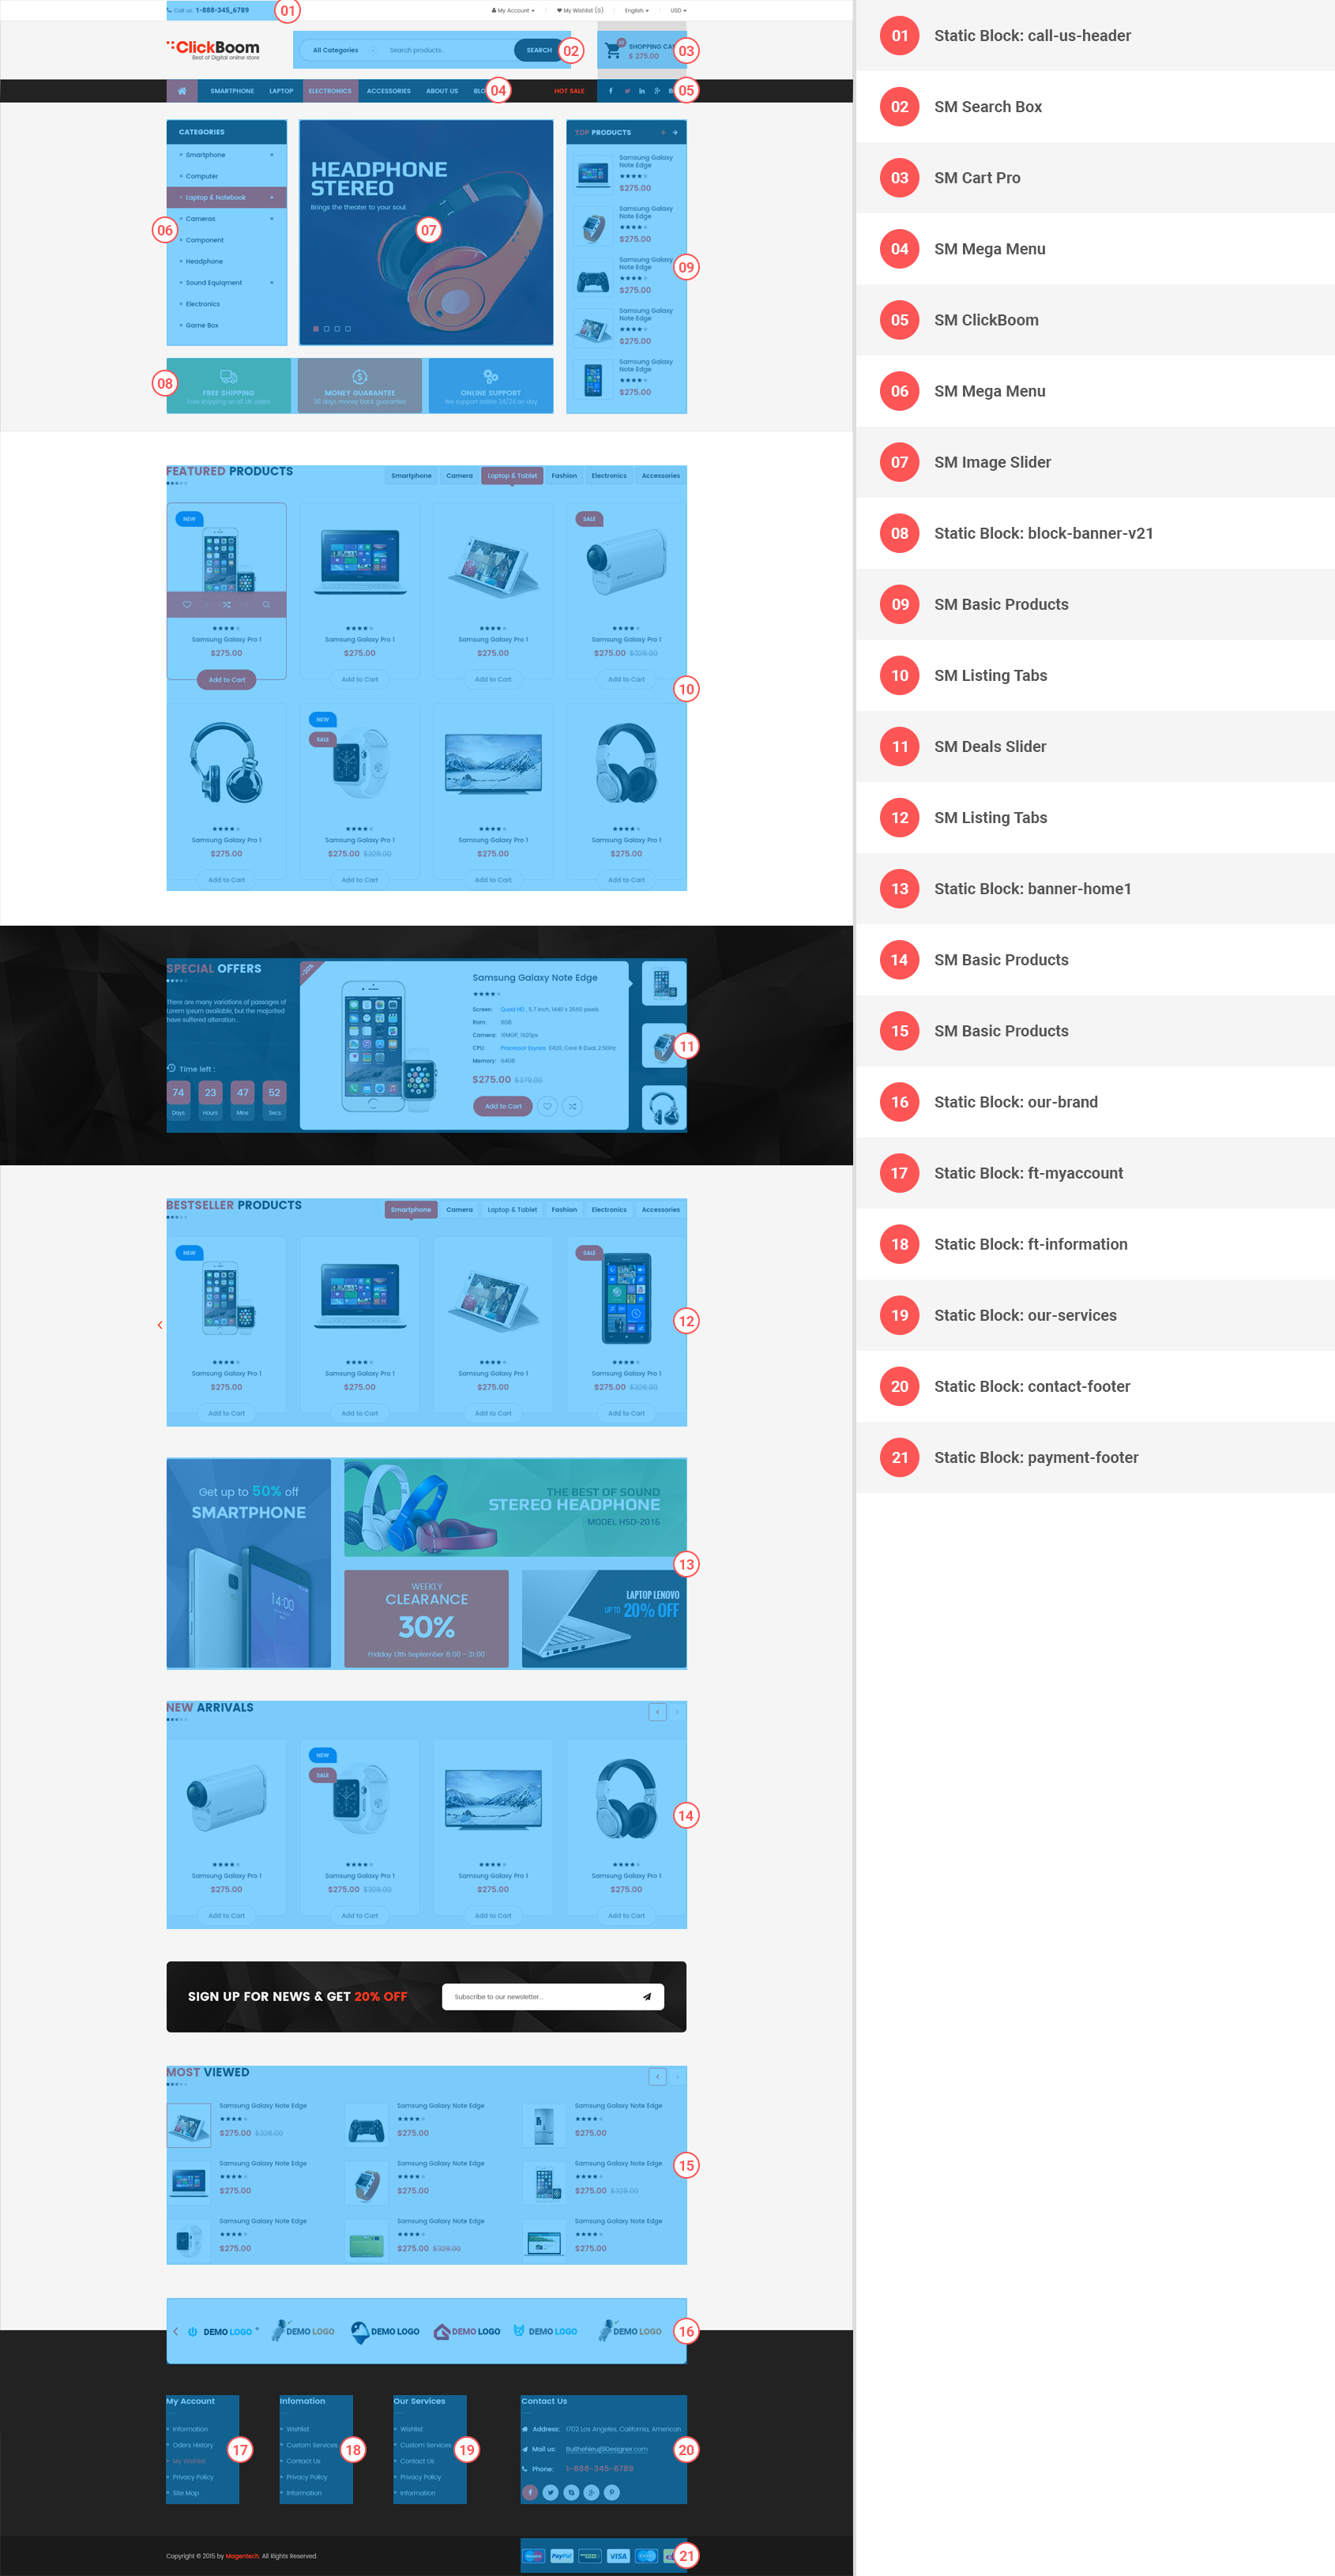
Task: Select smartwatch thumbnail in Special Offers
Action: 663,1046
